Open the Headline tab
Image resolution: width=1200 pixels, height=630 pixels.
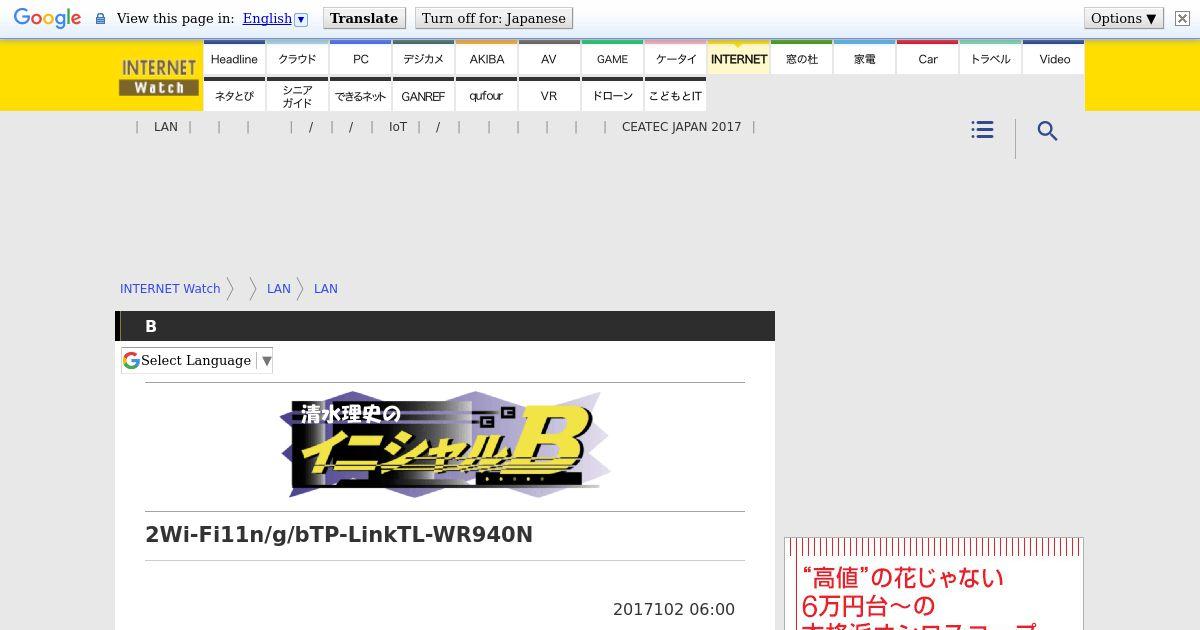point(234,58)
